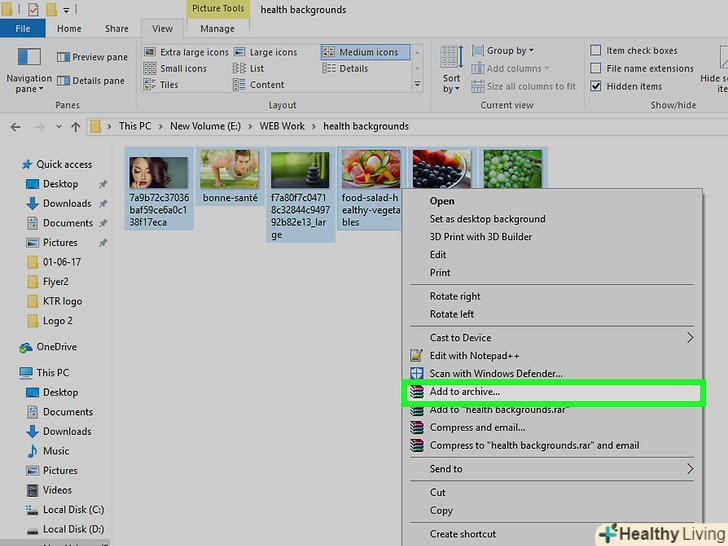
Task: Enable Item check boxes
Action: (595, 50)
